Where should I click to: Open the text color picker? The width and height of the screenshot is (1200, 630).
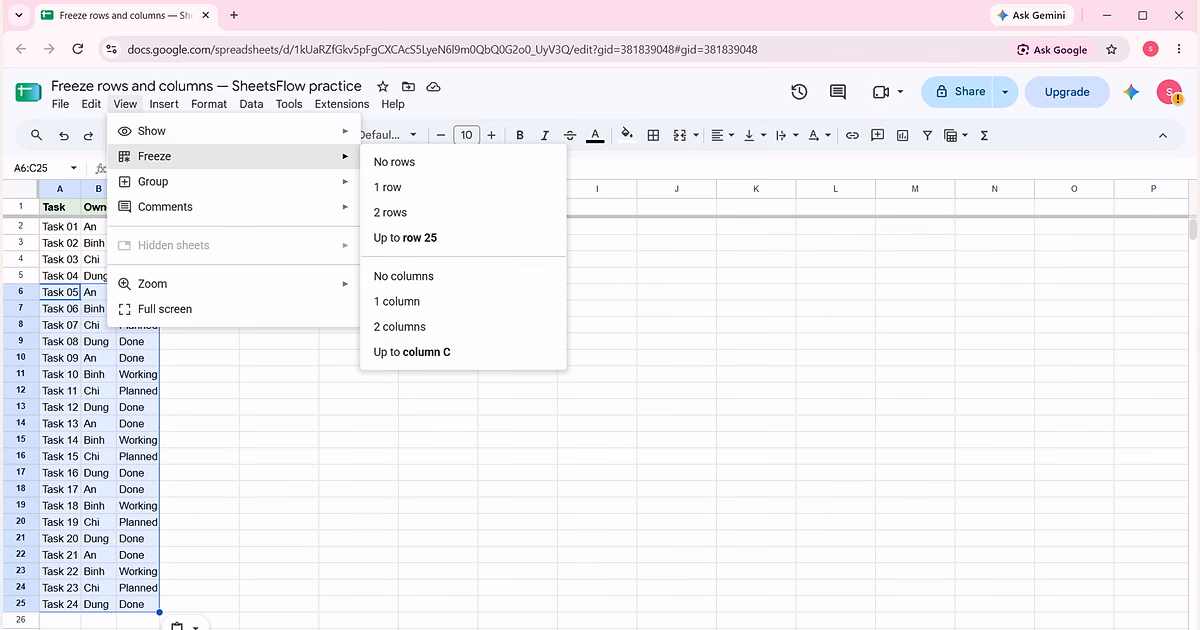point(595,135)
